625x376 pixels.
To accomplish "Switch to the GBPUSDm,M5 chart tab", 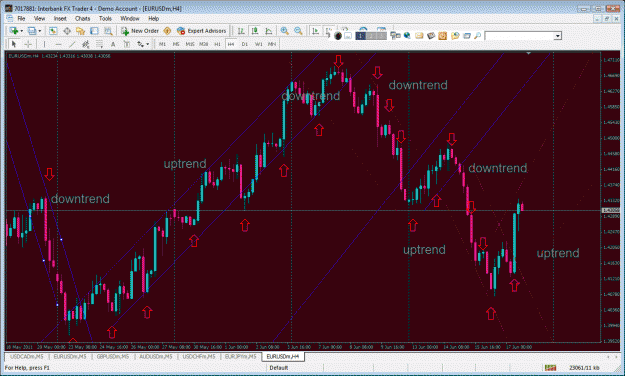I will click(x=113, y=356).
